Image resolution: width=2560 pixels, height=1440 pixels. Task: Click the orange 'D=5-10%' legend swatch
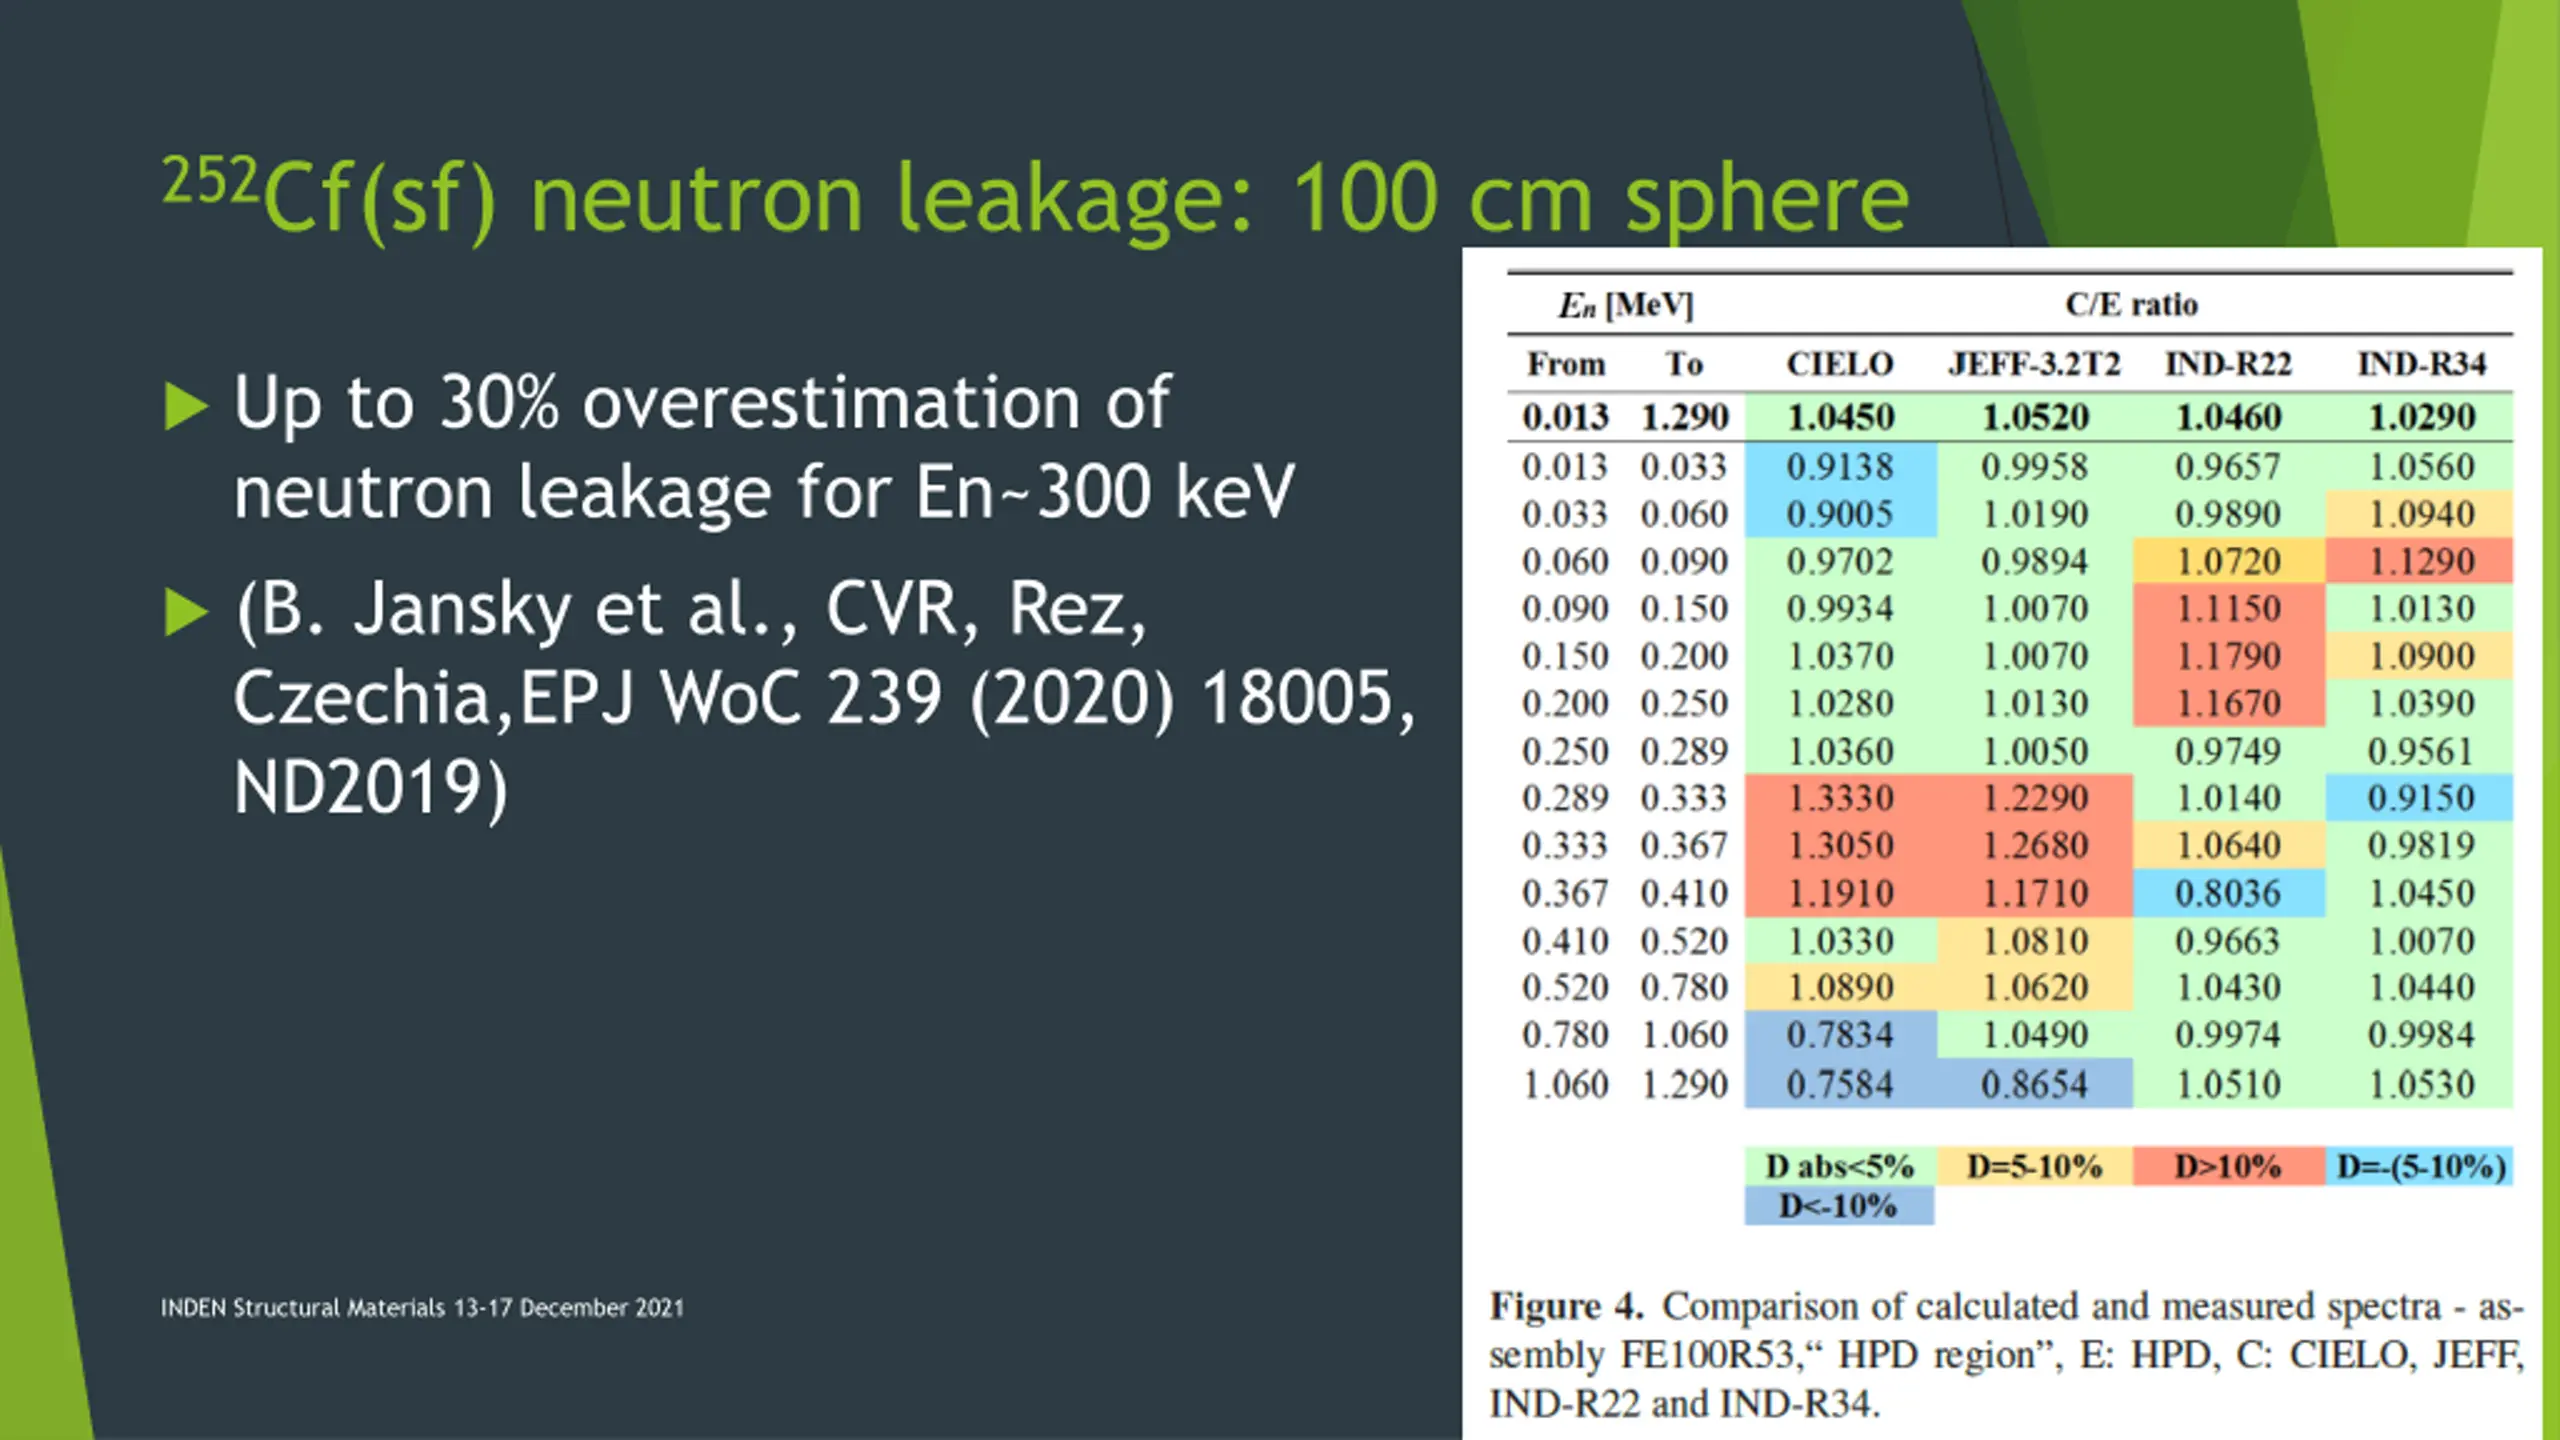coord(2034,1166)
